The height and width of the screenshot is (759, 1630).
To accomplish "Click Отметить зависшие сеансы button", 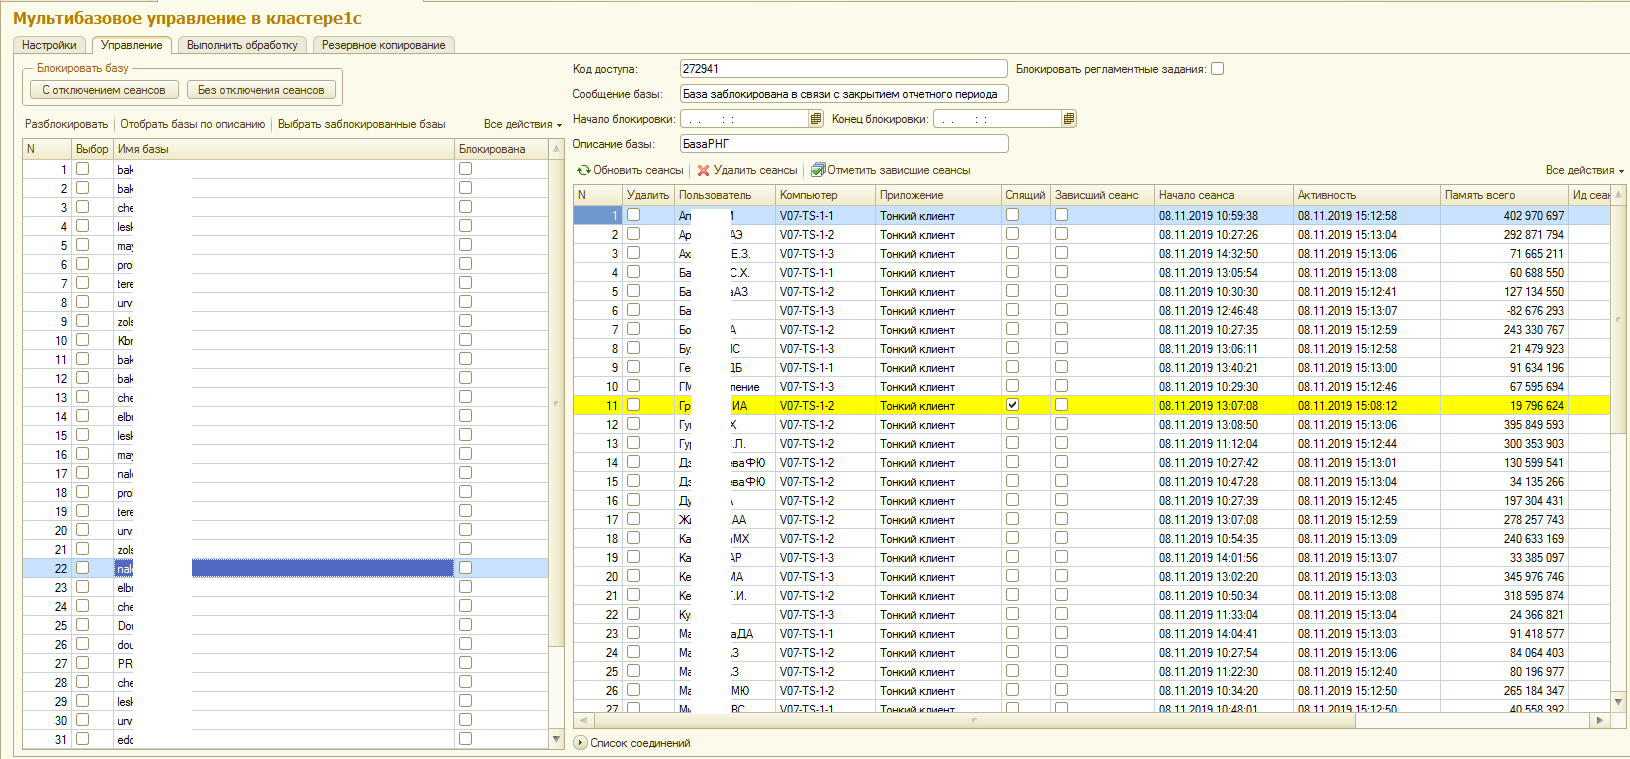I will click(x=890, y=170).
